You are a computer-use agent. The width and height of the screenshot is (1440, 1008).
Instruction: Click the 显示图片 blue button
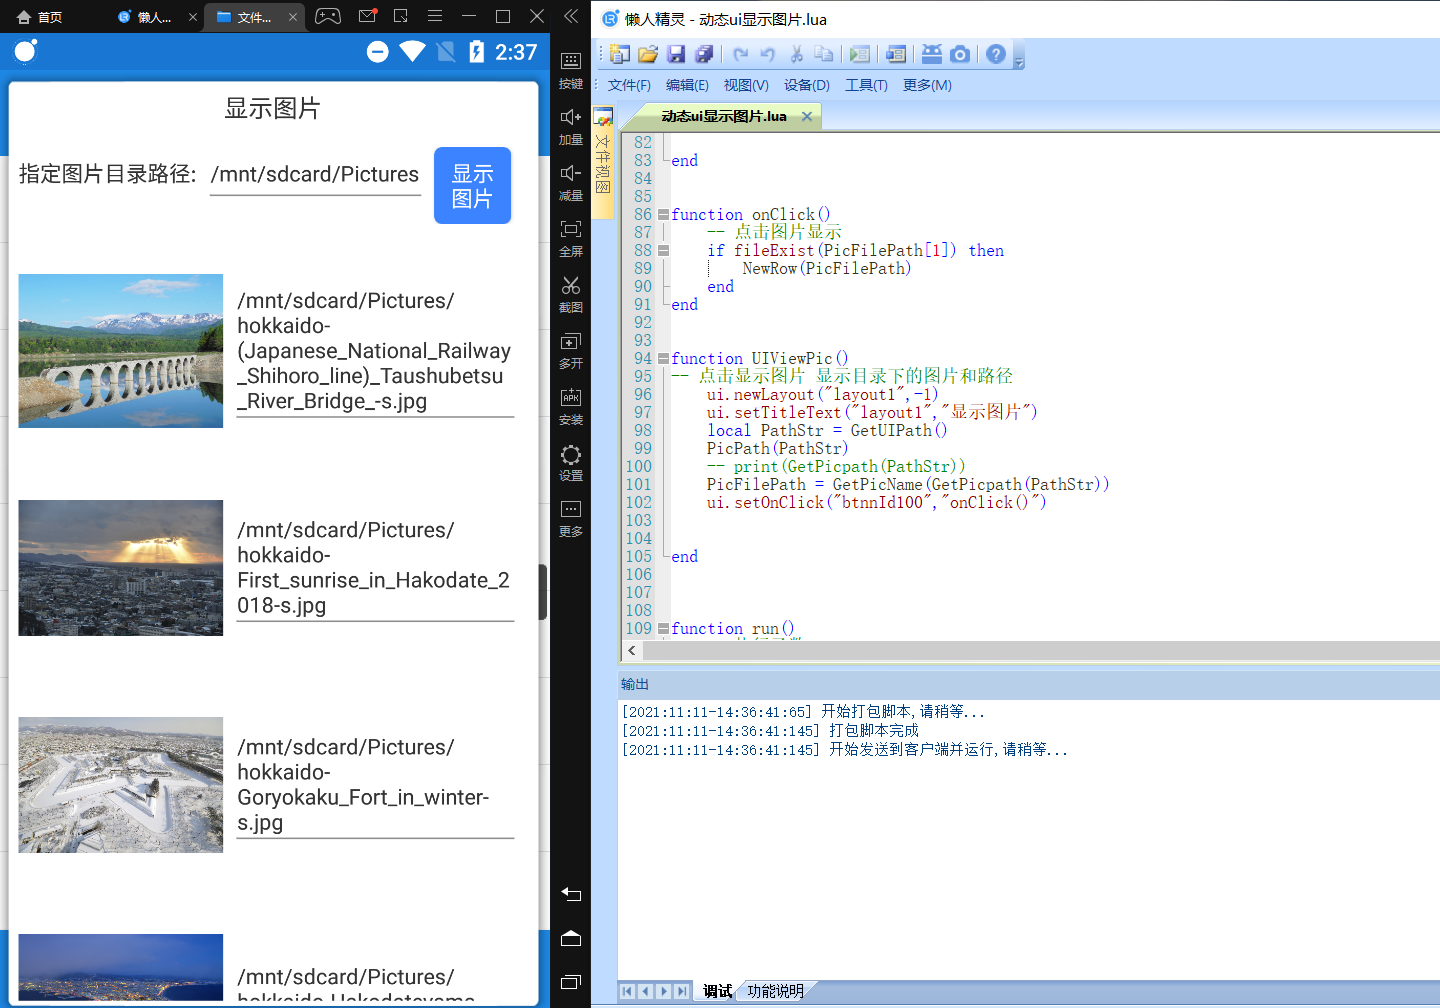472,185
